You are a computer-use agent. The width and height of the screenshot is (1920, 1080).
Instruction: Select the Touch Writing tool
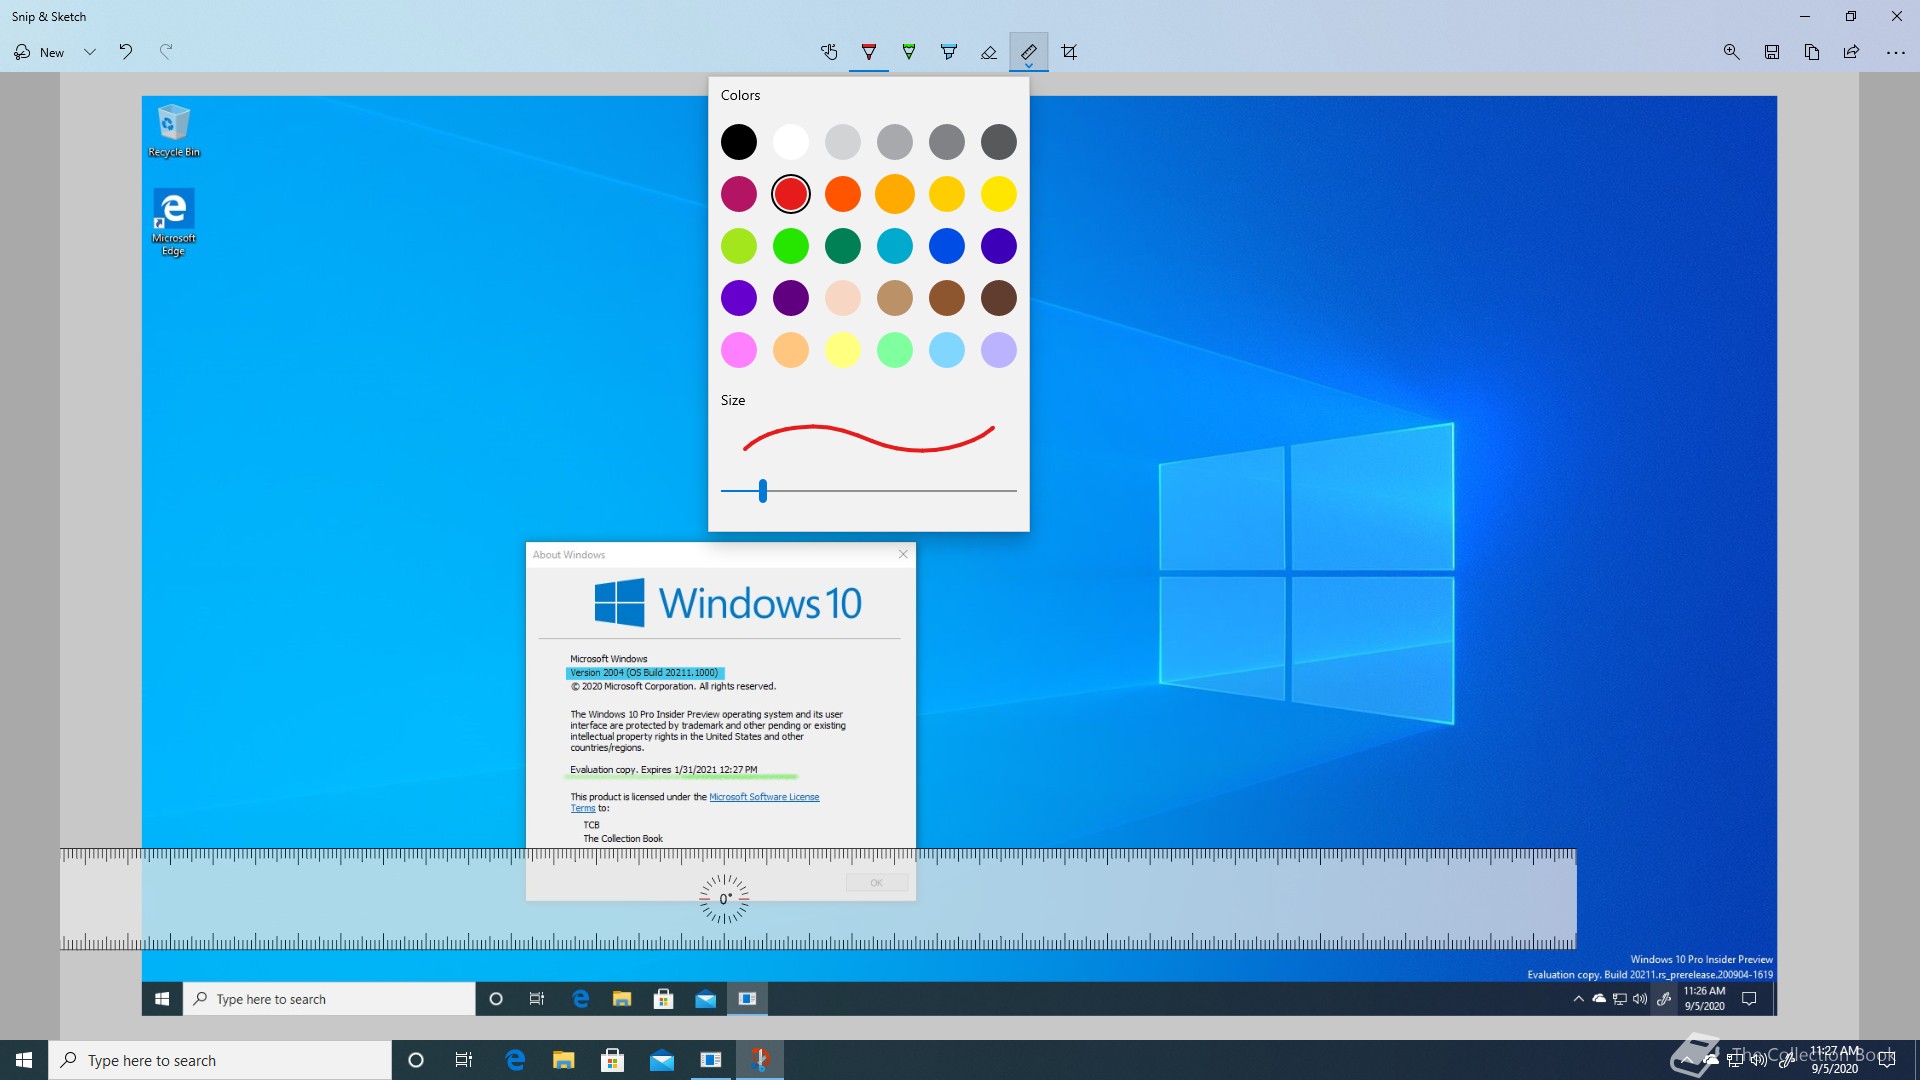829,52
